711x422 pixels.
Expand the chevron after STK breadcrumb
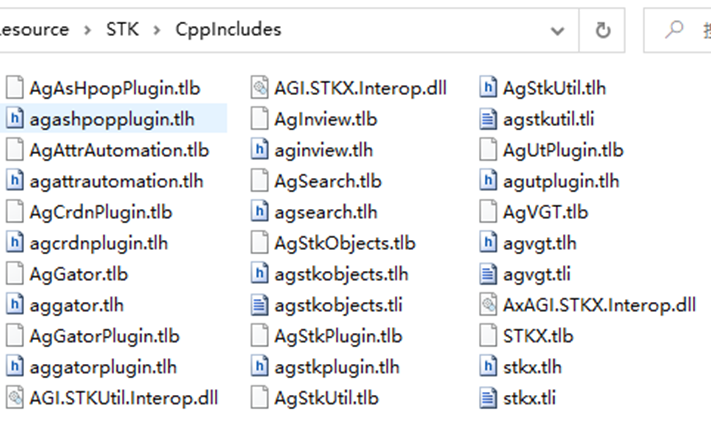[158, 30]
